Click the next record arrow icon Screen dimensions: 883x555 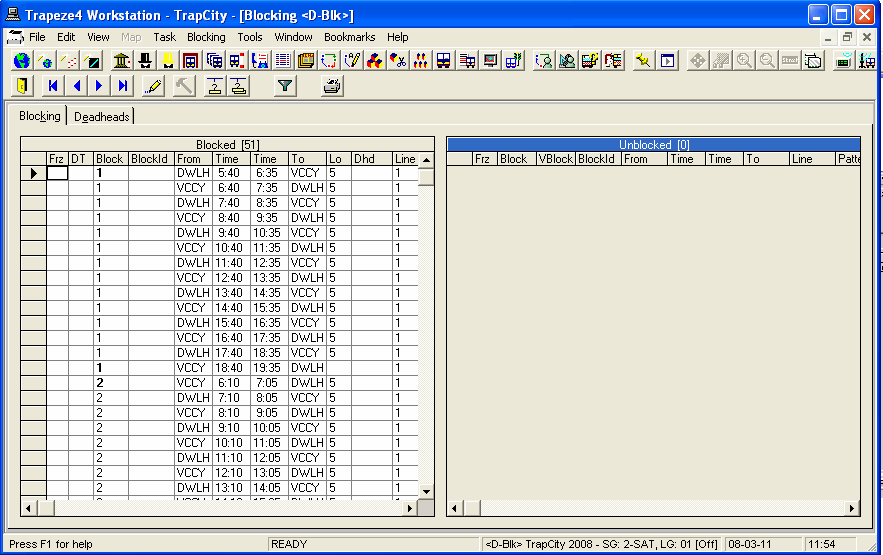pos(99,86)
